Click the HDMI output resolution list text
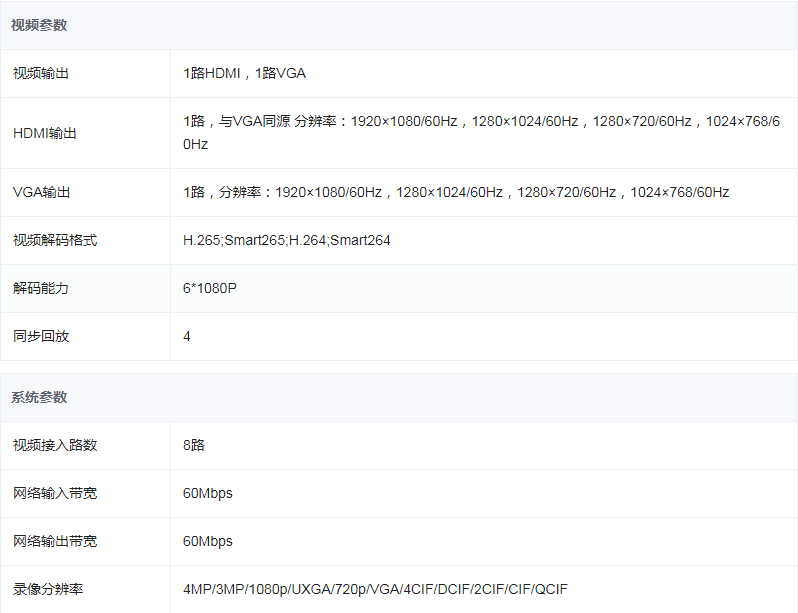Screen dimensions: 798x613 click(x=481, y=133)
